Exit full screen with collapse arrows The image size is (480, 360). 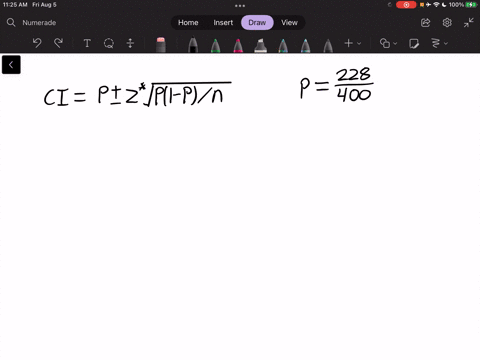(469, 23)
